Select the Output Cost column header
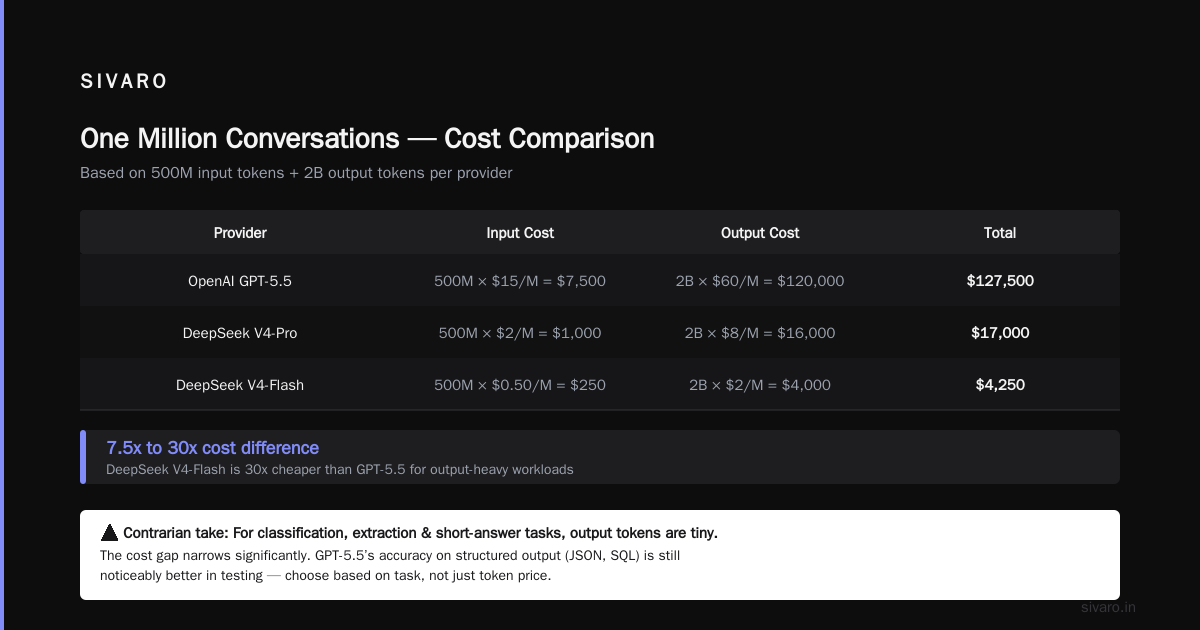Viewport: 1200px width, 630px height. point(760,233)
